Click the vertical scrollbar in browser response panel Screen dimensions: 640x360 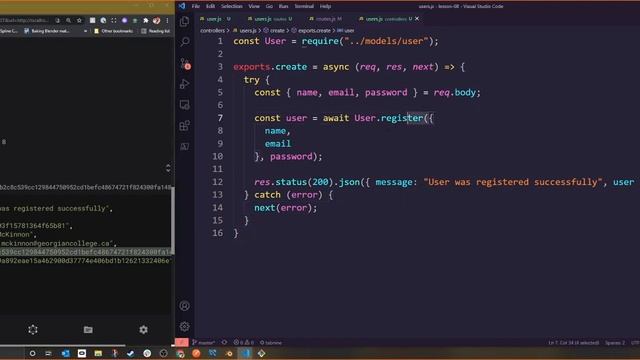coord(173,220)
